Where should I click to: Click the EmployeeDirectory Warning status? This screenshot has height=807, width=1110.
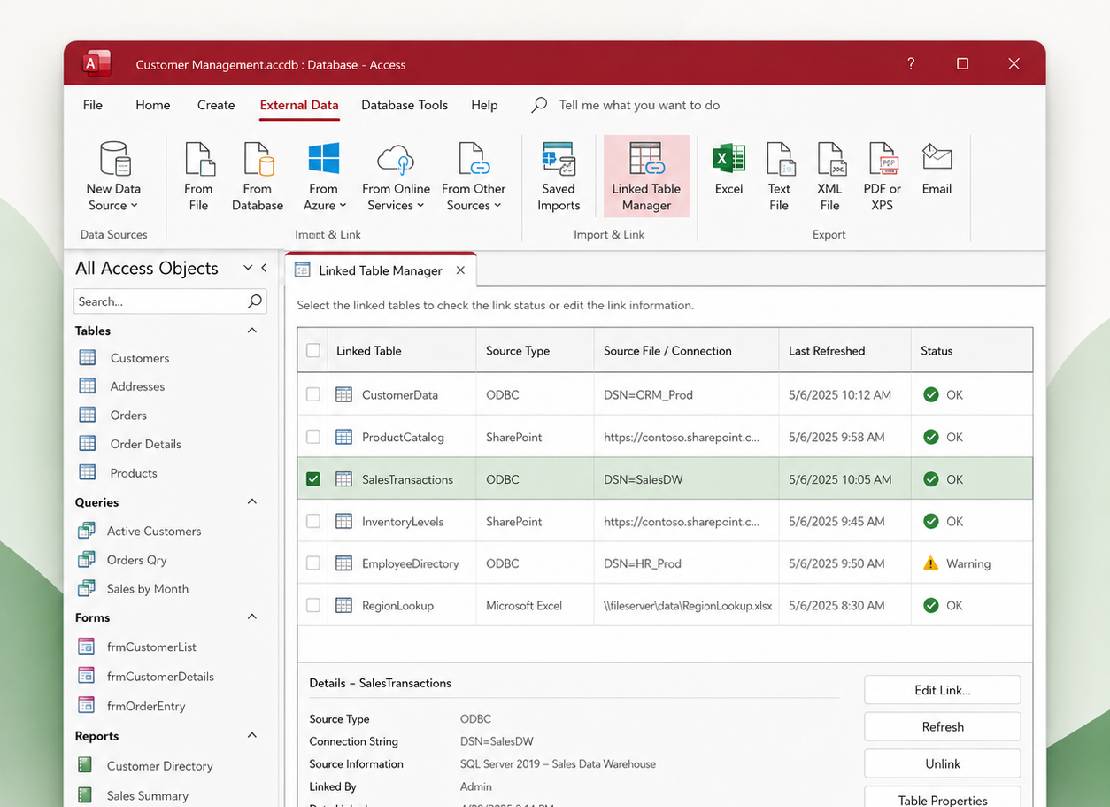click(x=957, y=563)
